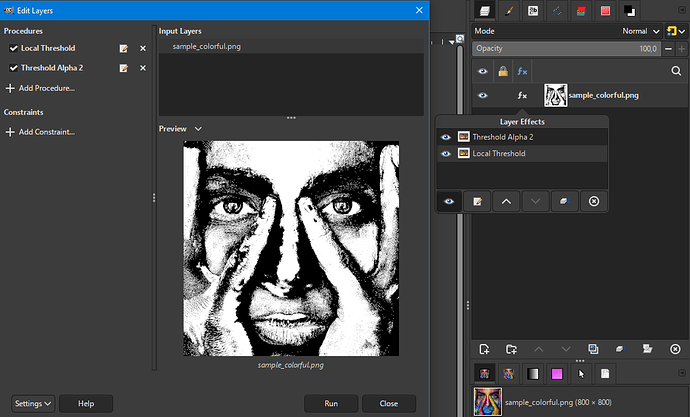The image size is (690, 417).
Task: Uncheck the Local Threshold procedure checkbox
Action: click(x=14, y=48)
